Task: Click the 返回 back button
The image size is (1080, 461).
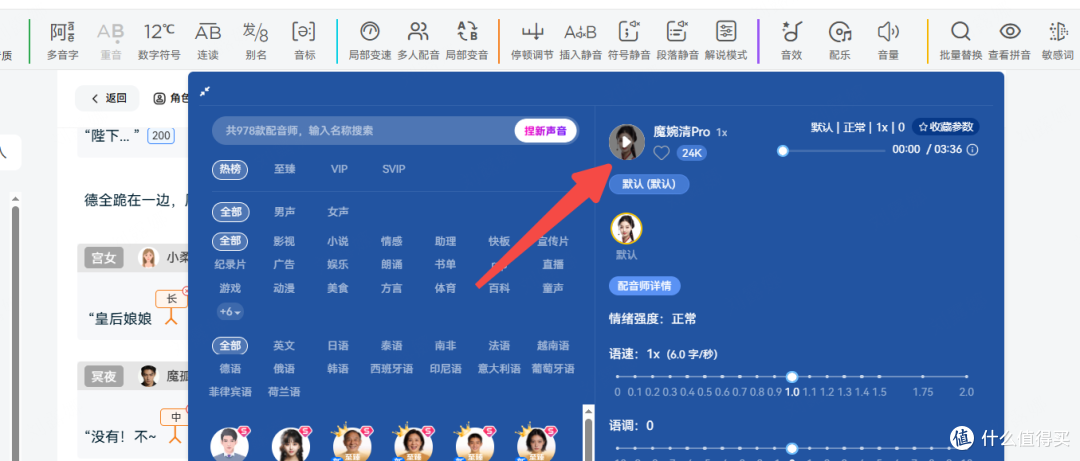Action: point(109,99)
